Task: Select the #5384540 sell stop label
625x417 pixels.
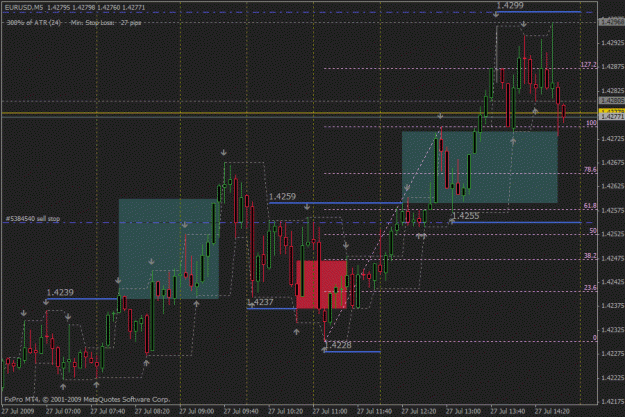Action: pyautogui.click(x=33, y=218)
